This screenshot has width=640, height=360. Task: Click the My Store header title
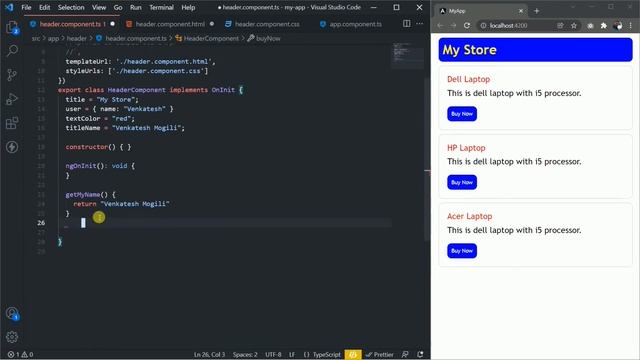click(469, 50)
